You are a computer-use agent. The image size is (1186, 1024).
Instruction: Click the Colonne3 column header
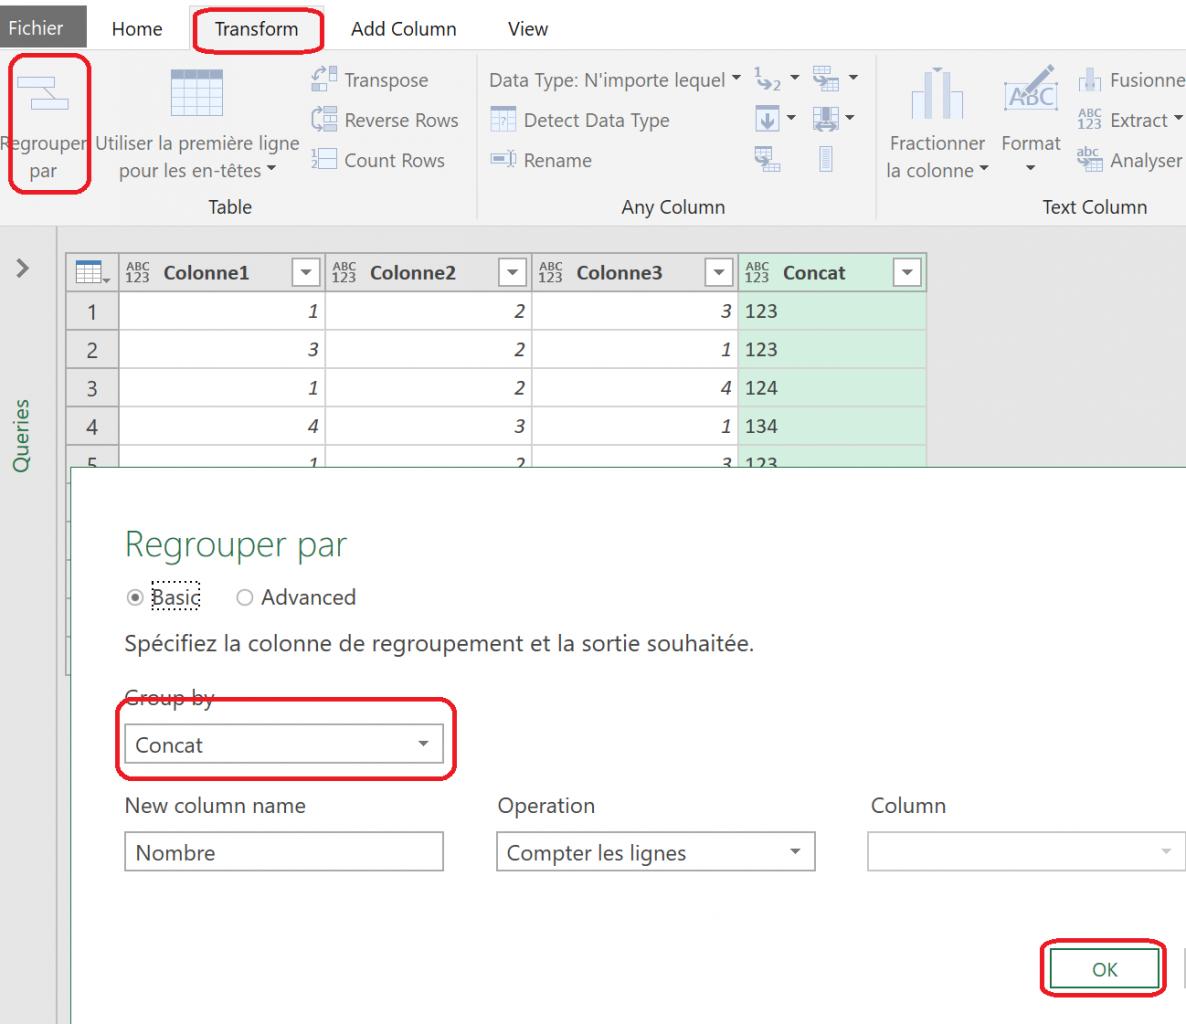click(x=635, y=272)
